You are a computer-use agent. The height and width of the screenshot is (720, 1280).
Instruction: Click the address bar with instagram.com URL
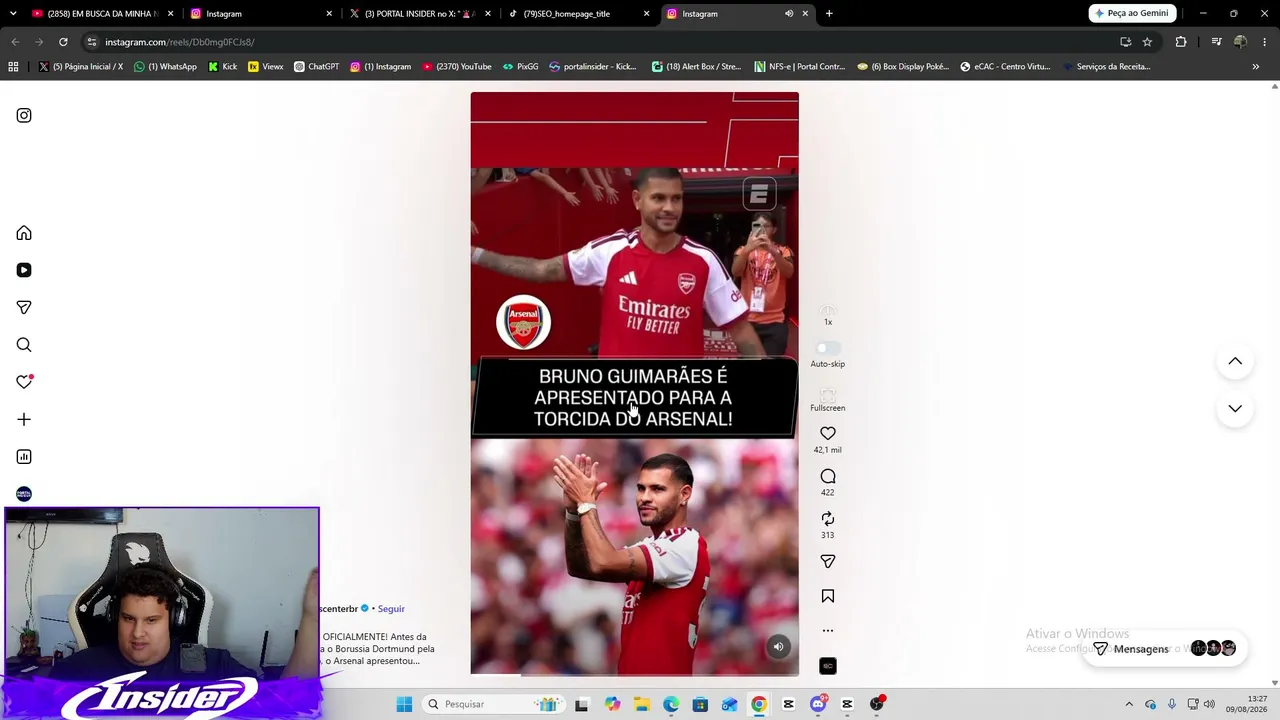pyautogui.click(x=600, y=42)
